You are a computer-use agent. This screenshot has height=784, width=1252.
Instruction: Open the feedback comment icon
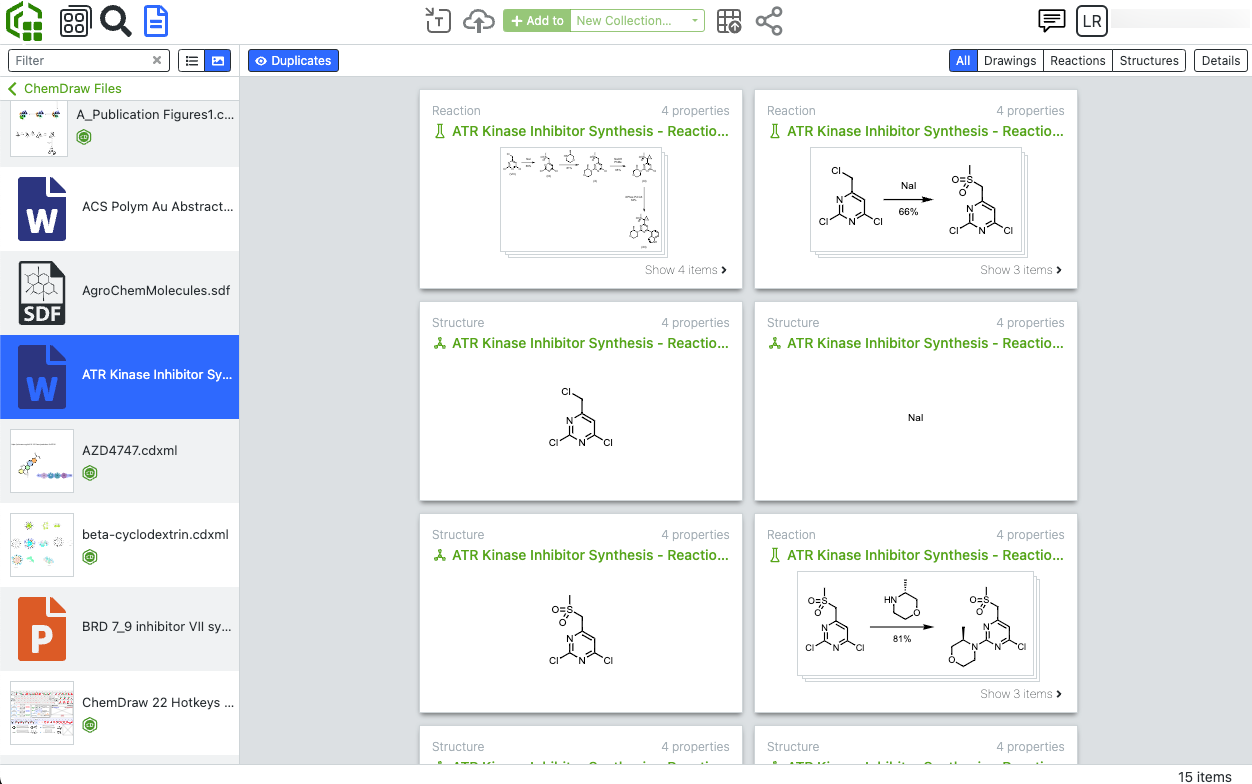(x=1051, y=20)
